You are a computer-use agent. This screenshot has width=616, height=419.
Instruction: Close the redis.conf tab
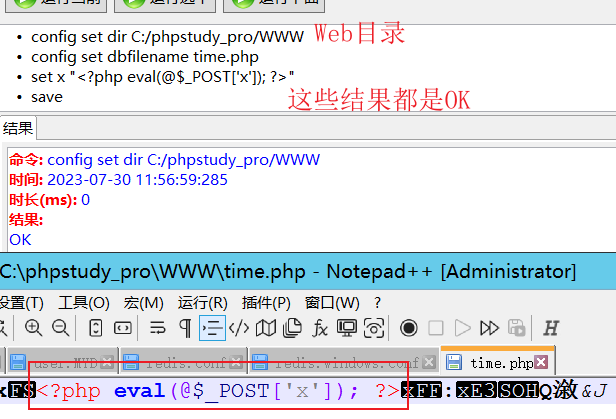point(236,362)
